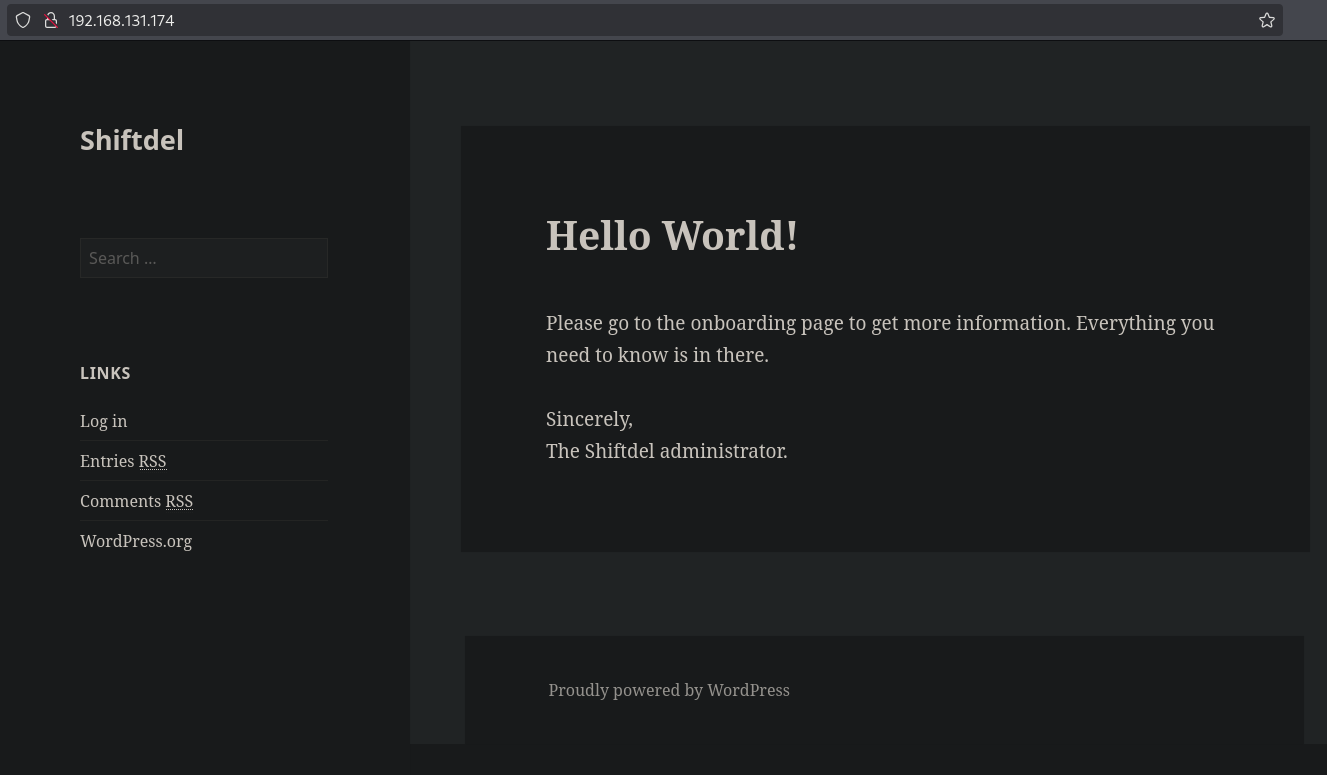
Task: Bookmark this page with the star icon
Action: [x=1266, y=20]
